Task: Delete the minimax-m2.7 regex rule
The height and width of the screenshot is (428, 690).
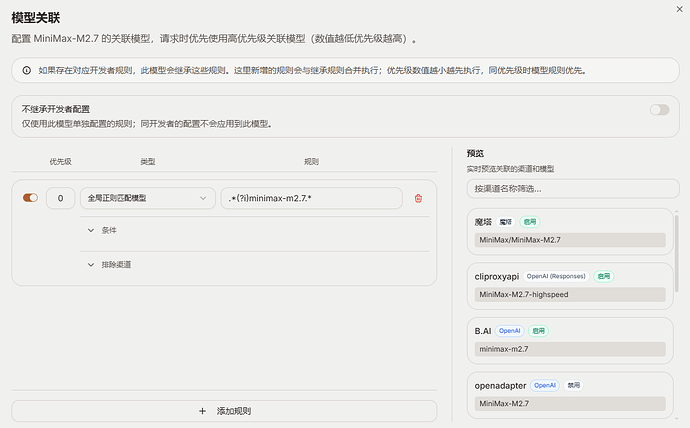Action: [x=418, y=198]
